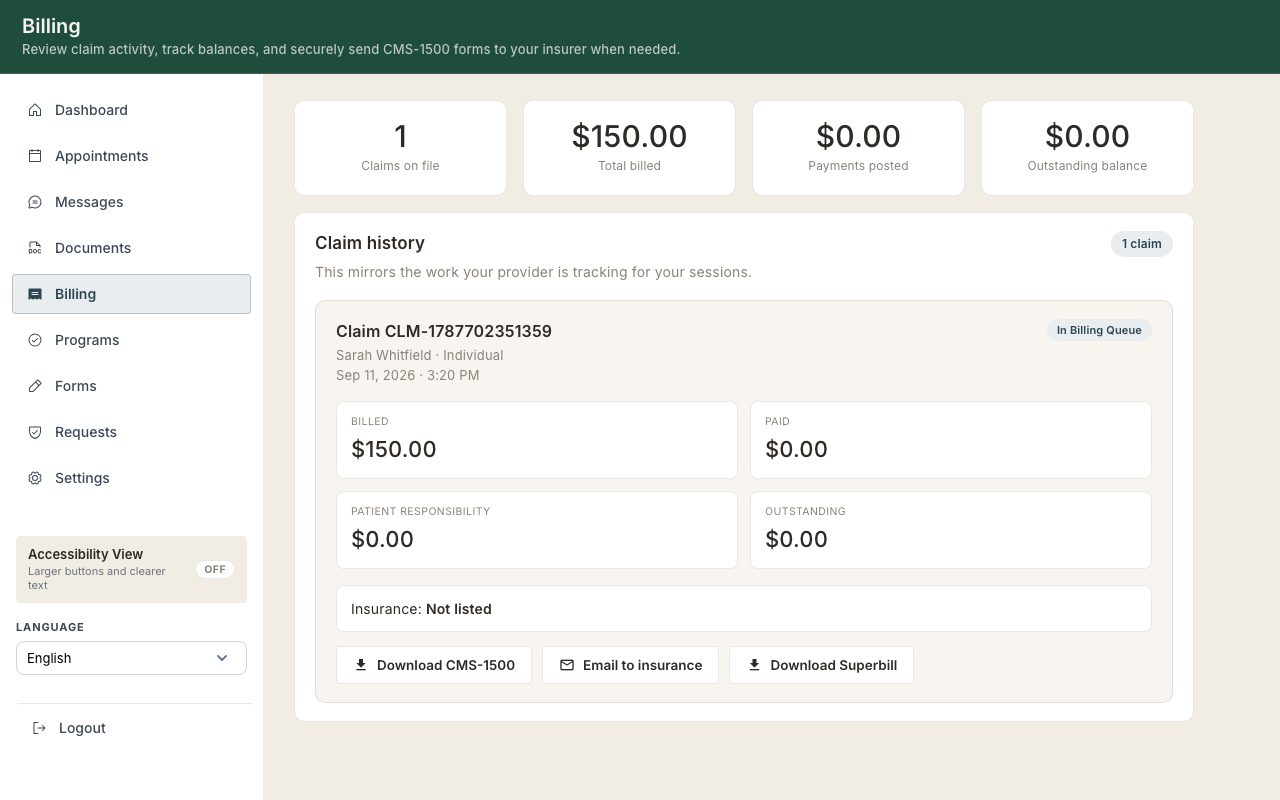Screen dimensions: 1280x800
Task: Click the Messages chat bubble icon
Action: click(x=35, y=202)
